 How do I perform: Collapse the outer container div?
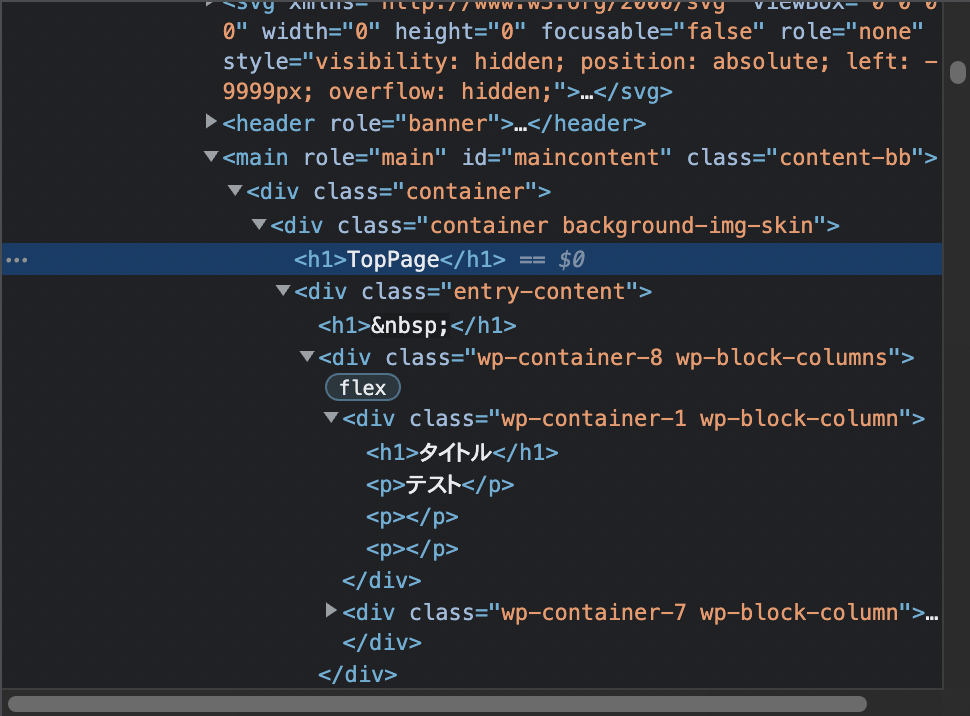click(x=234, y=190)
